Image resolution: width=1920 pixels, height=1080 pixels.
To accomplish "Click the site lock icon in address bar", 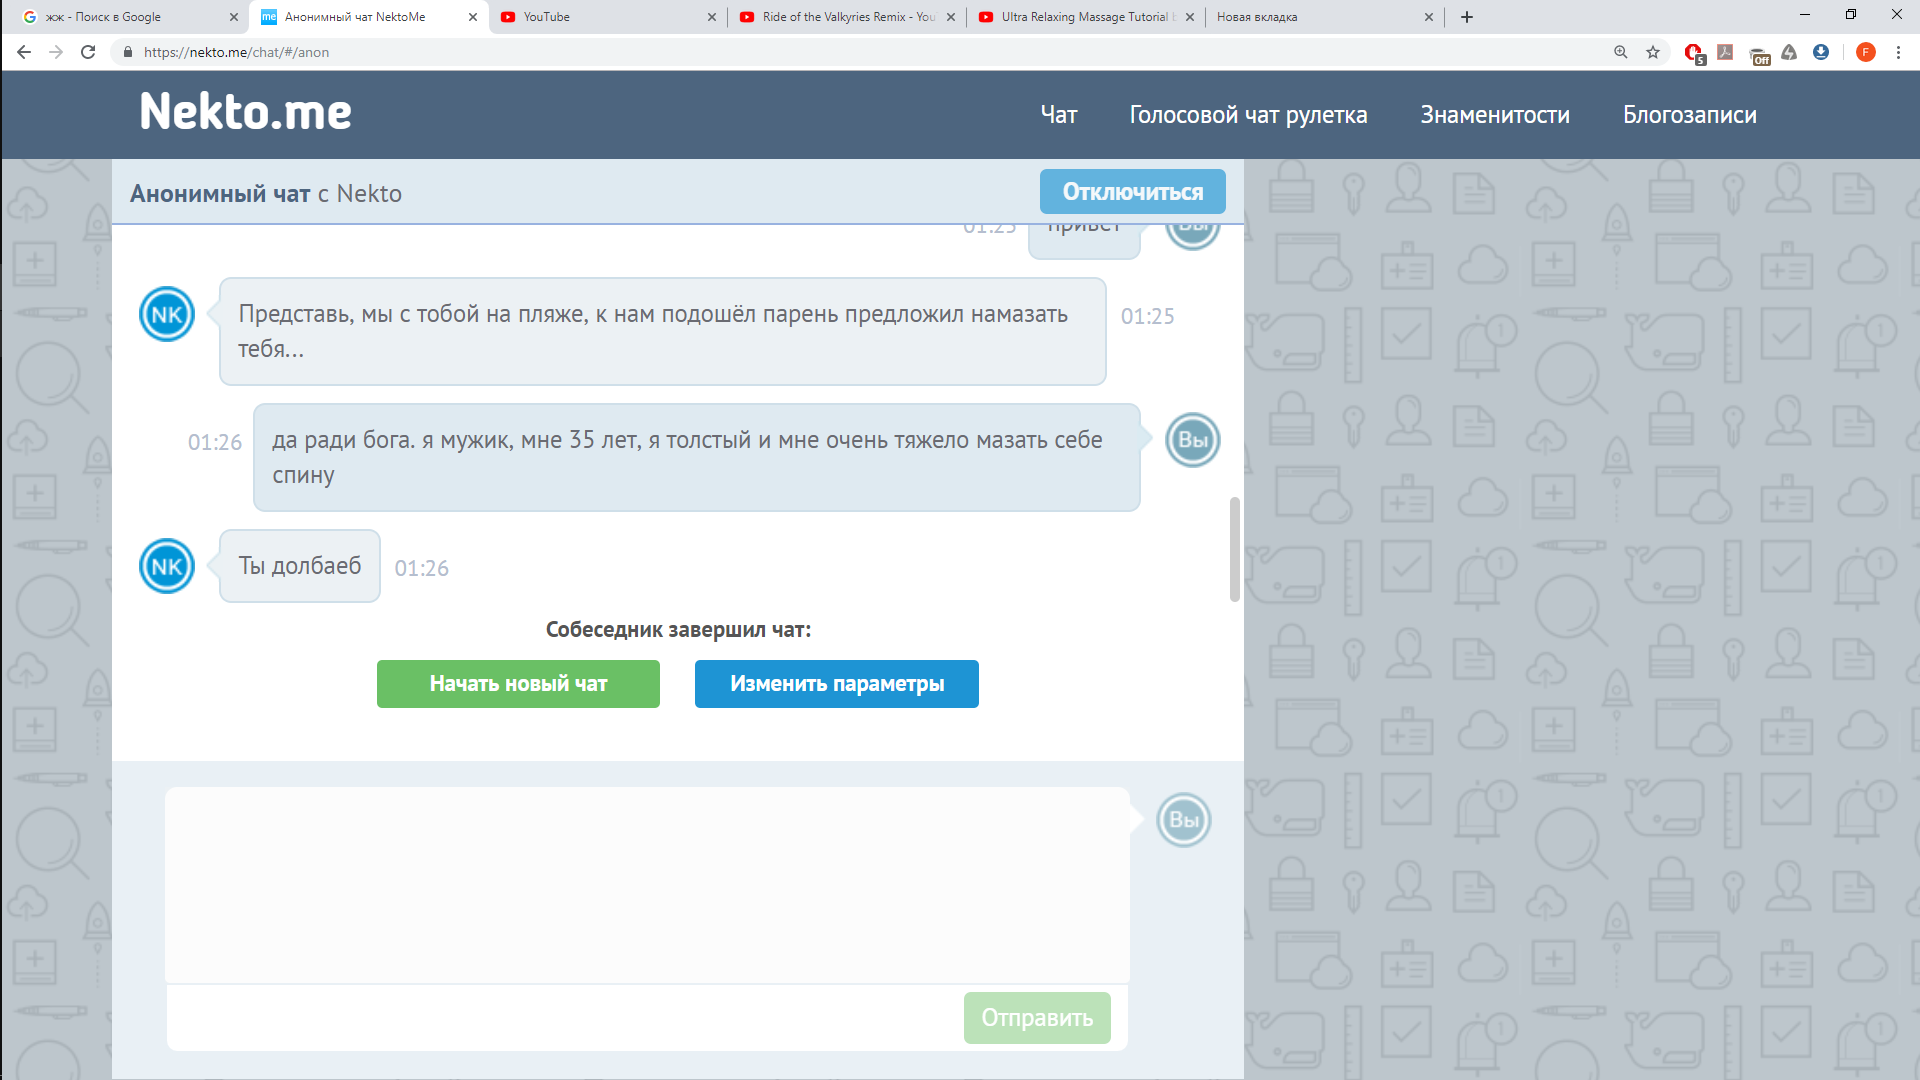I will pos(127,52).
